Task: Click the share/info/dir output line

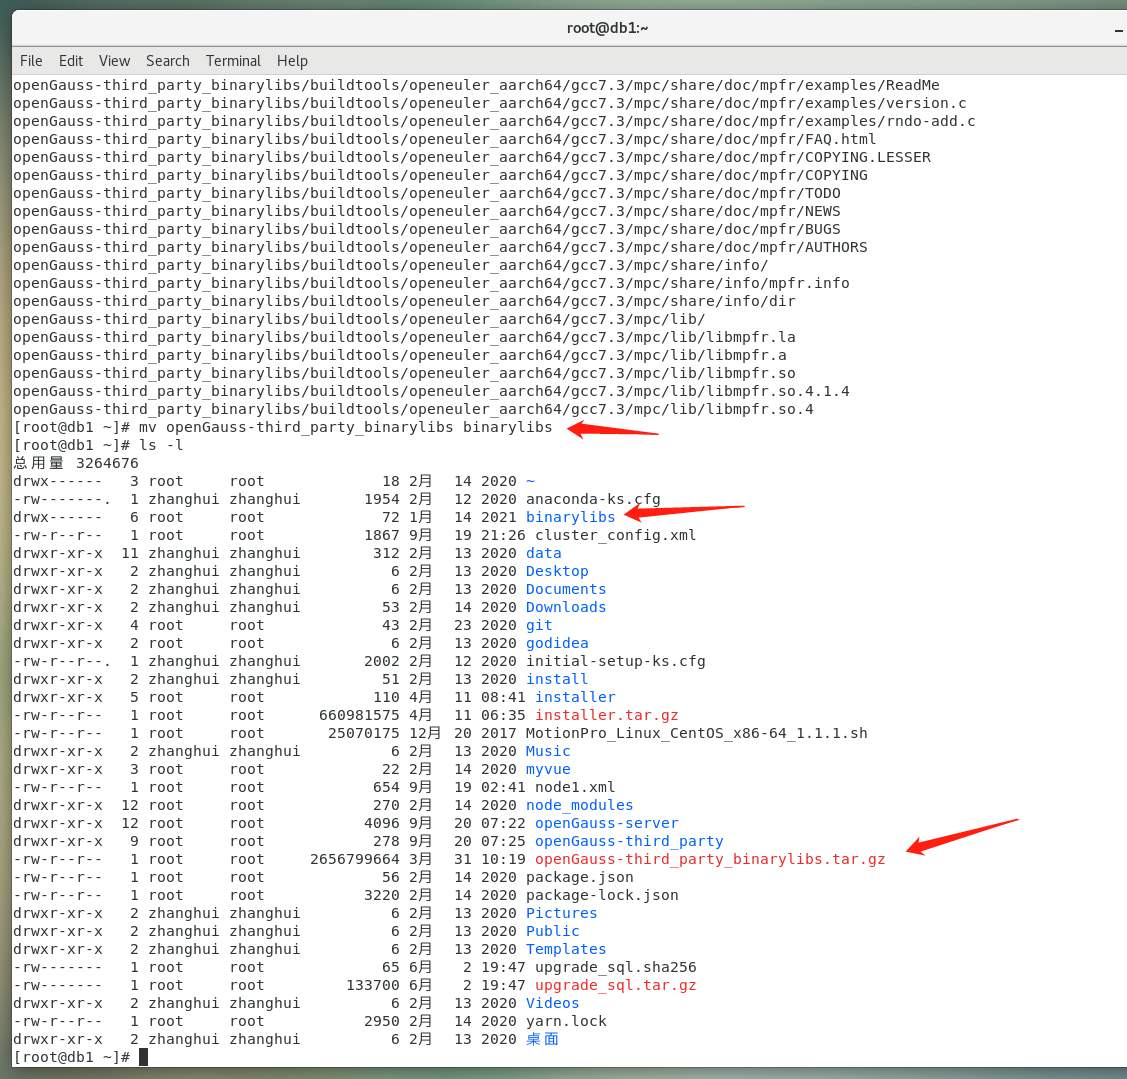Action: pos(404,300)
